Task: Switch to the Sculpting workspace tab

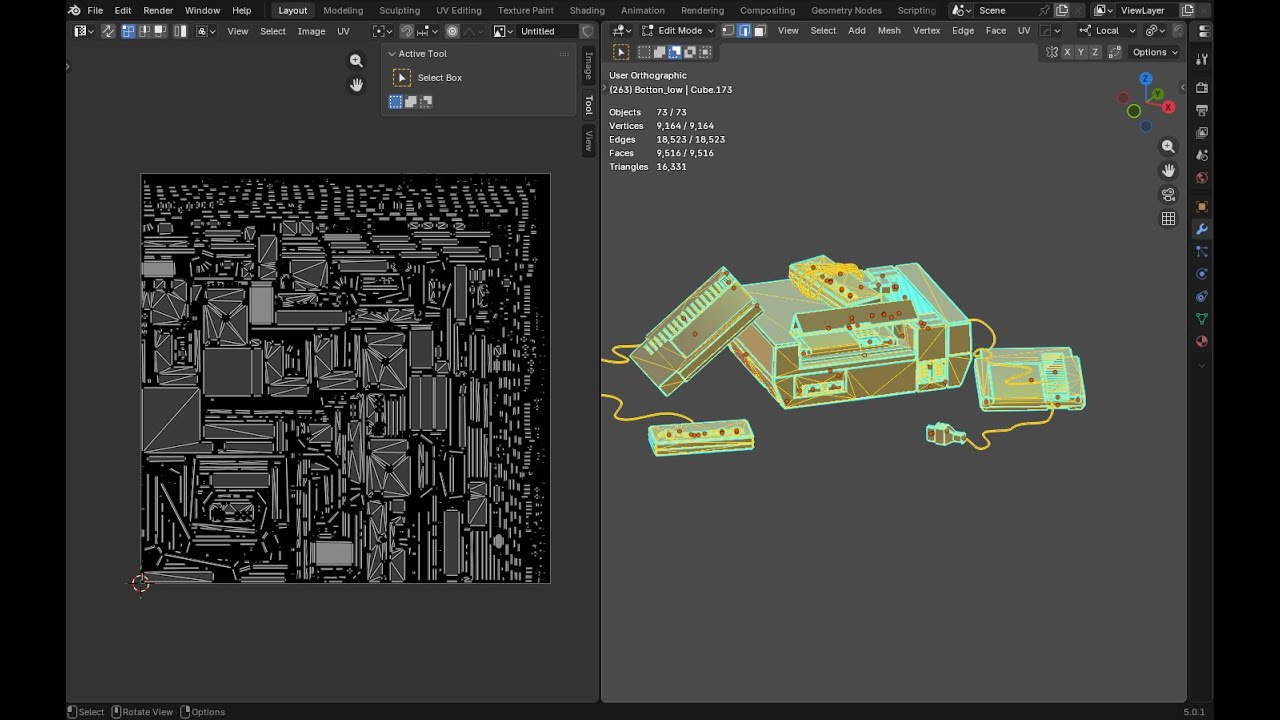Action: coord(399,10)
